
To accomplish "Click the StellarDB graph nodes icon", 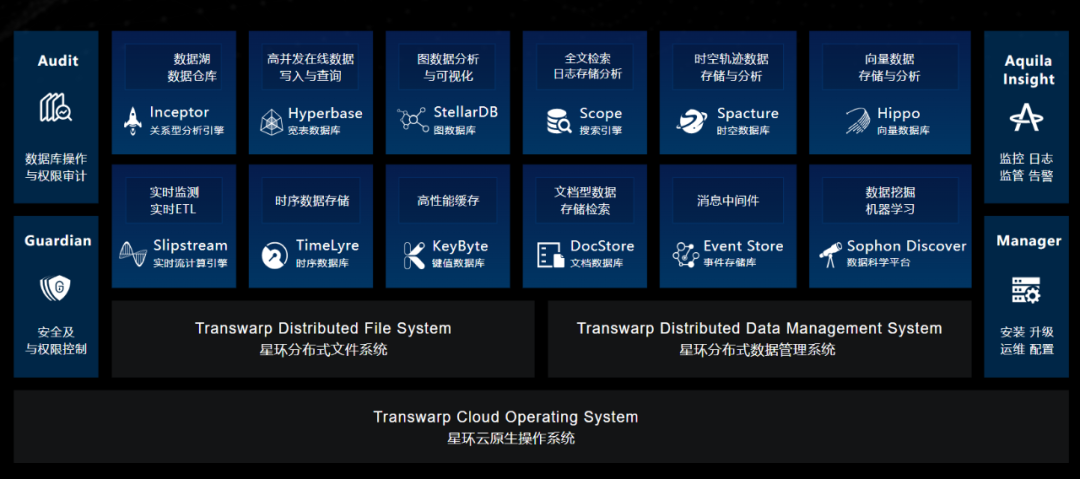I will [x=413, y=119].
